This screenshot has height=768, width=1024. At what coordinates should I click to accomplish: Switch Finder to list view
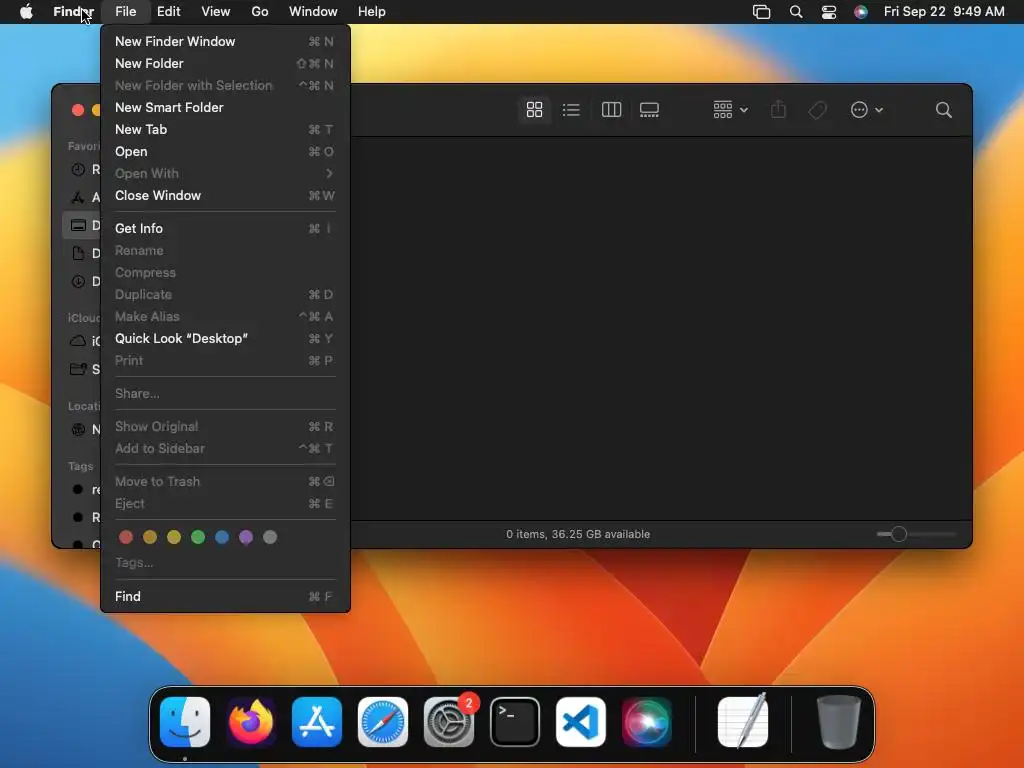coord(571,110)
